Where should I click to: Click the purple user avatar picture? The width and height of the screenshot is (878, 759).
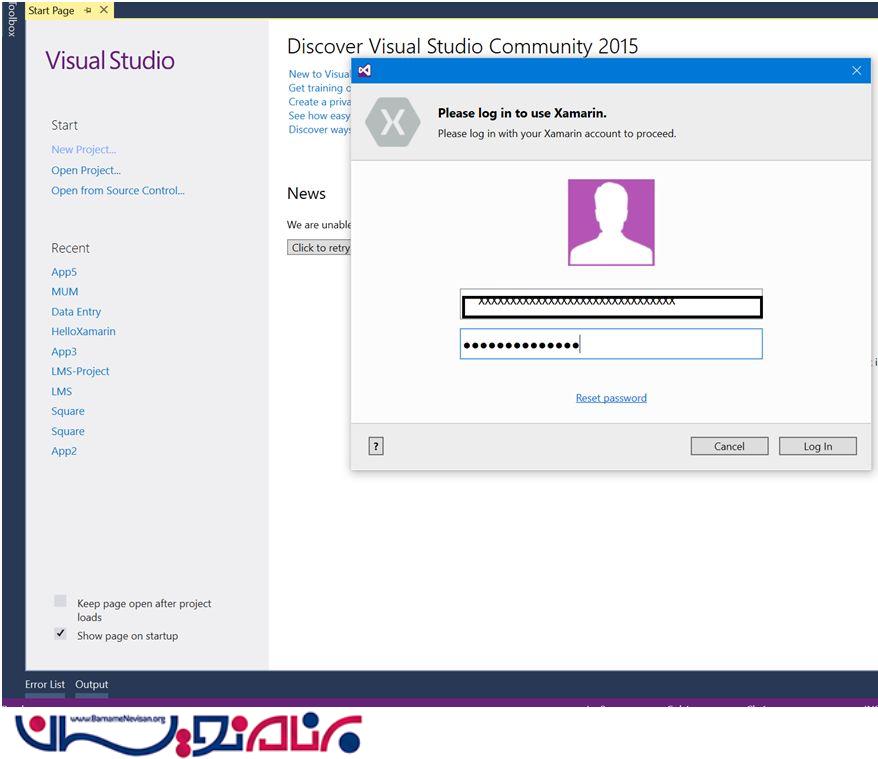click(x=611, y=222)
